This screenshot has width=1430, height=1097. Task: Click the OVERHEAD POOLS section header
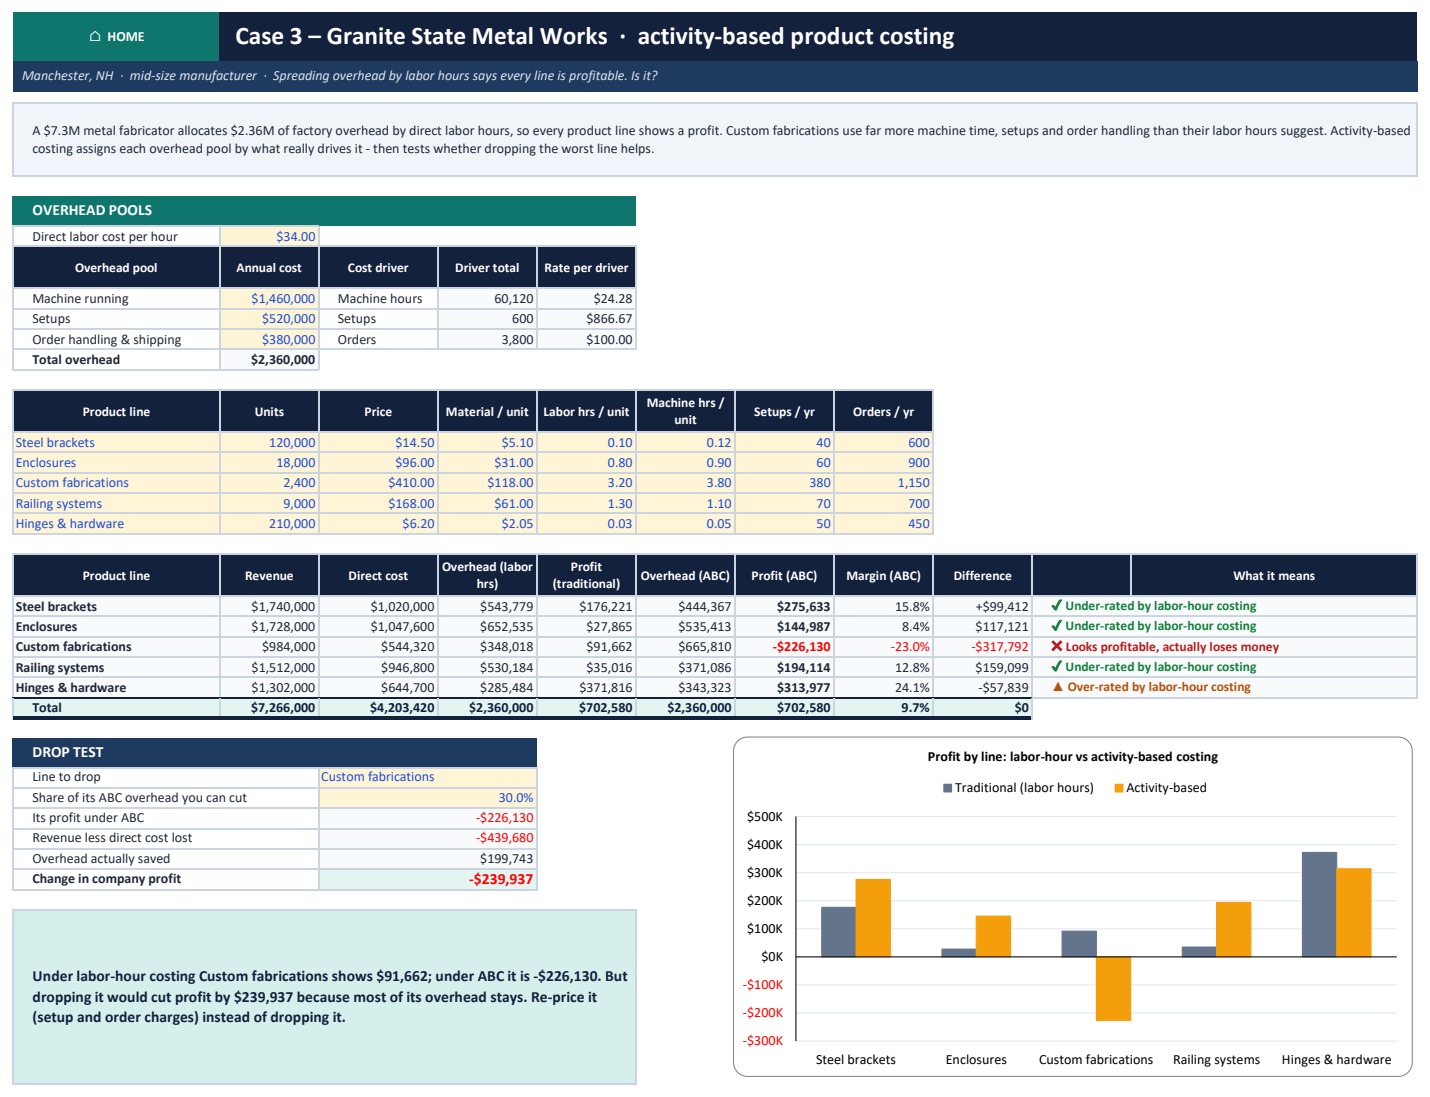click(x=324, y=210)
